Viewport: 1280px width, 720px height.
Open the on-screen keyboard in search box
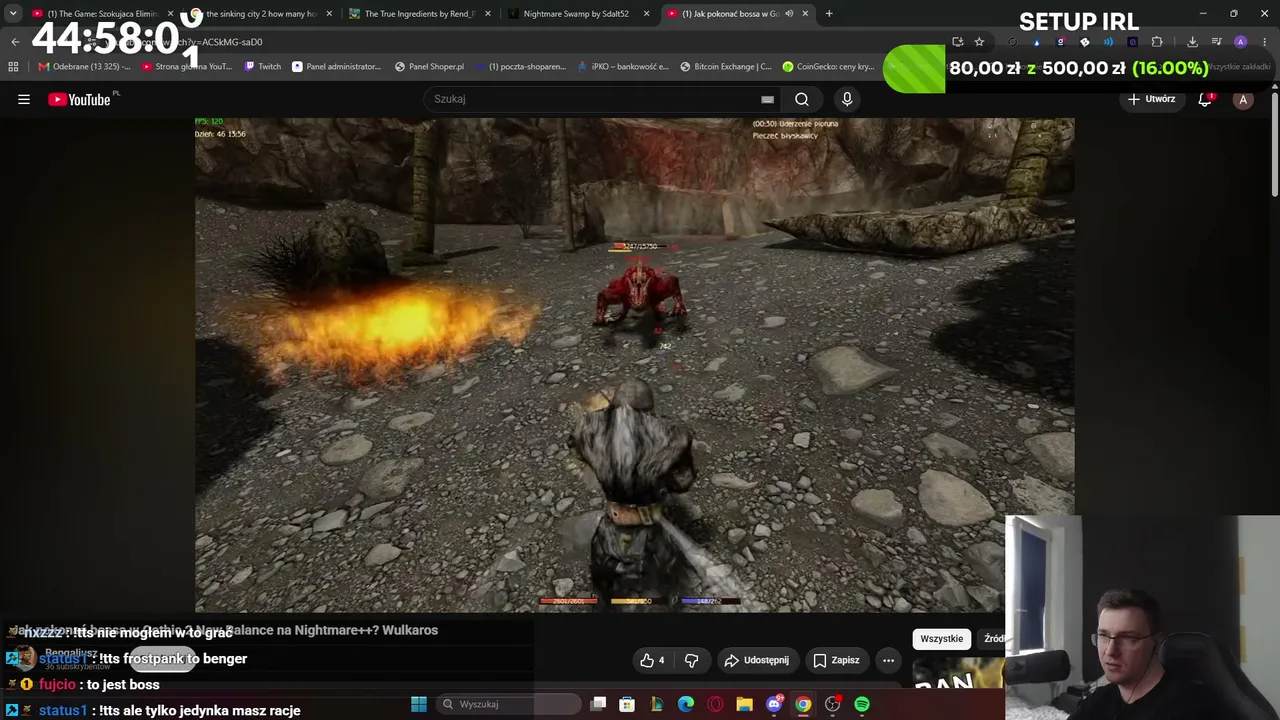click(x=767, y=99)
